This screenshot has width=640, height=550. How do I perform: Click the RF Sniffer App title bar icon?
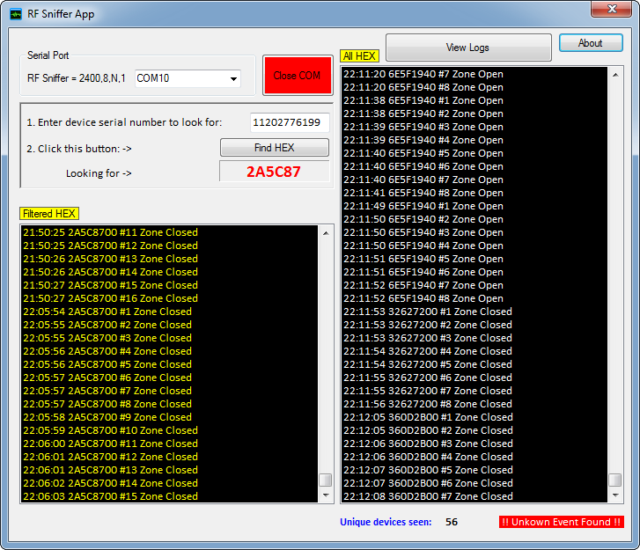(x=16, y=15)
